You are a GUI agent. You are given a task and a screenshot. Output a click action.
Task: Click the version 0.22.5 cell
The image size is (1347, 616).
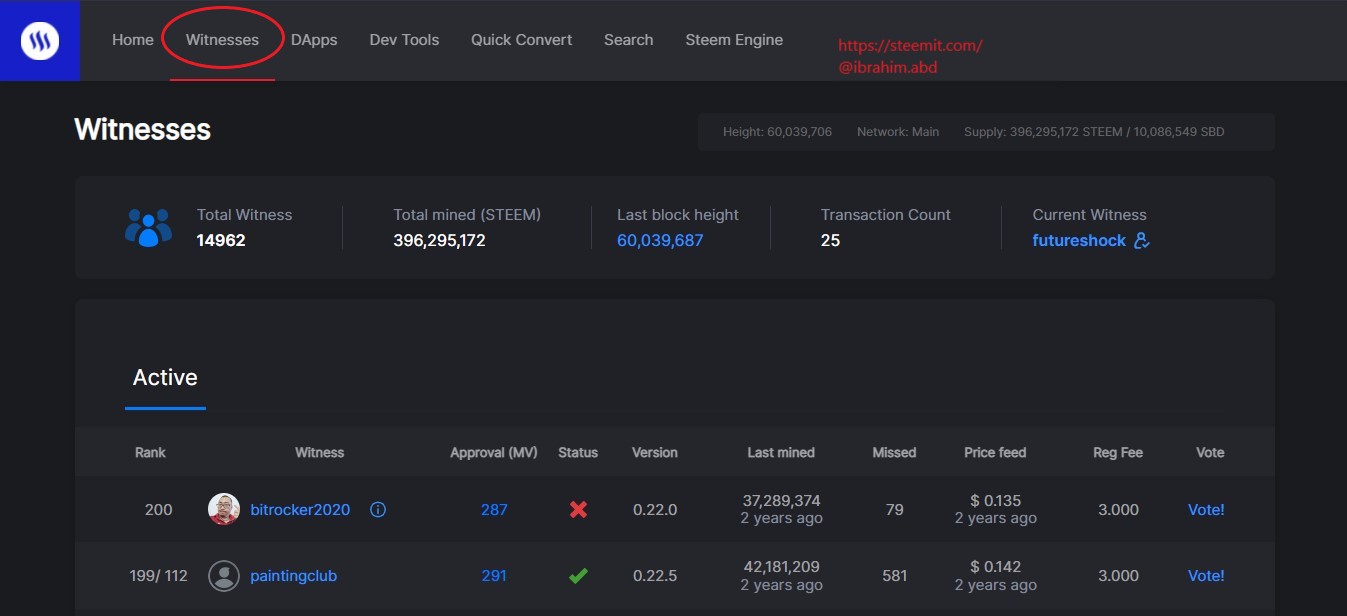pos(655,576)
